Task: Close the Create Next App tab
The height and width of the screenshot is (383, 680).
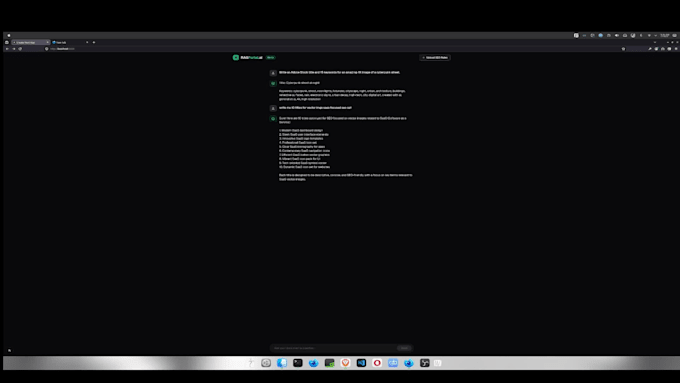Action: (47, 43)
